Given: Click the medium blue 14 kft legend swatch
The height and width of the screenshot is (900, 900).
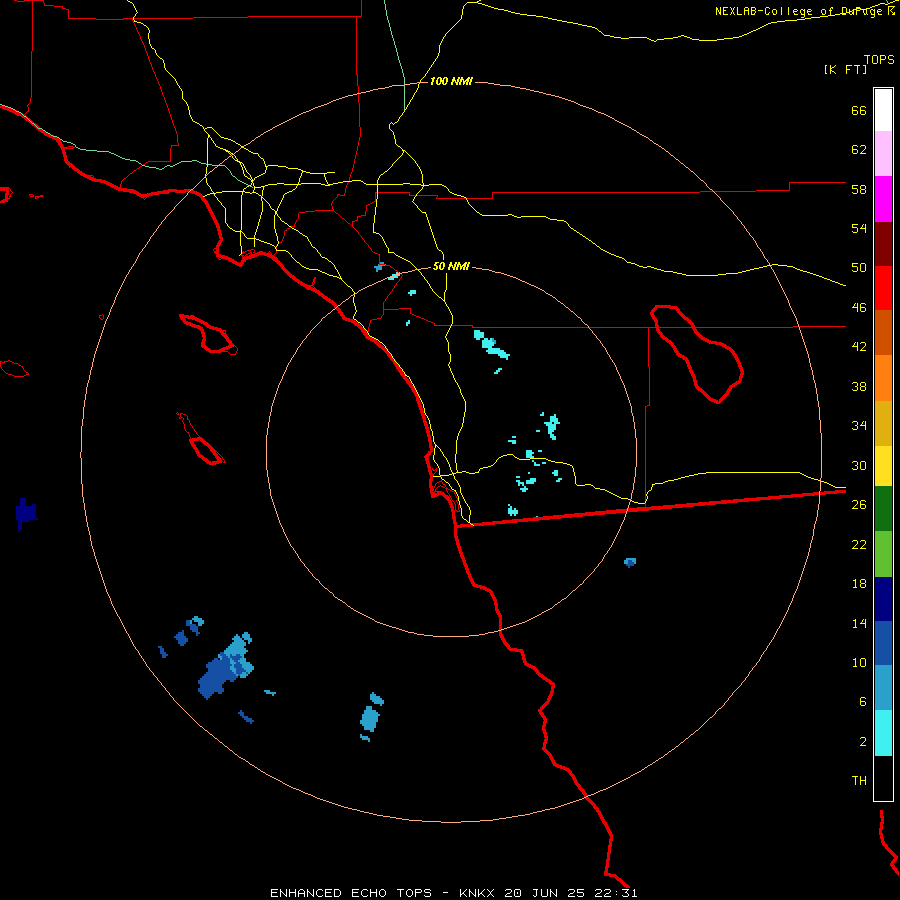Looking at the screenshot, I should [883, 643].
